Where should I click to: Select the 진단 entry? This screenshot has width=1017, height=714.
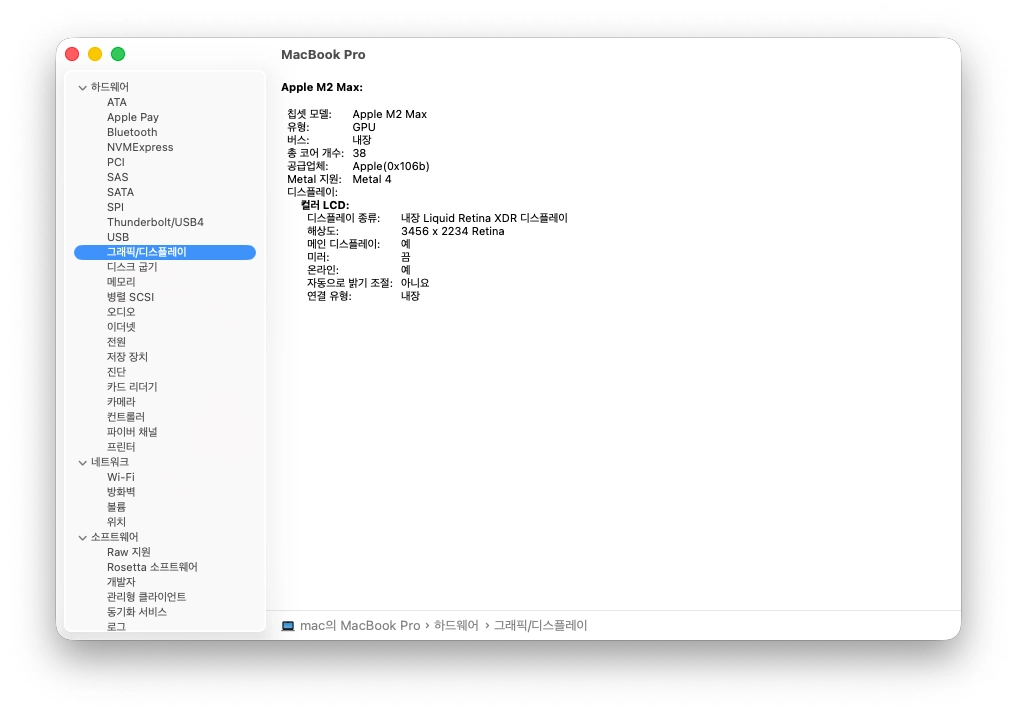116,372
